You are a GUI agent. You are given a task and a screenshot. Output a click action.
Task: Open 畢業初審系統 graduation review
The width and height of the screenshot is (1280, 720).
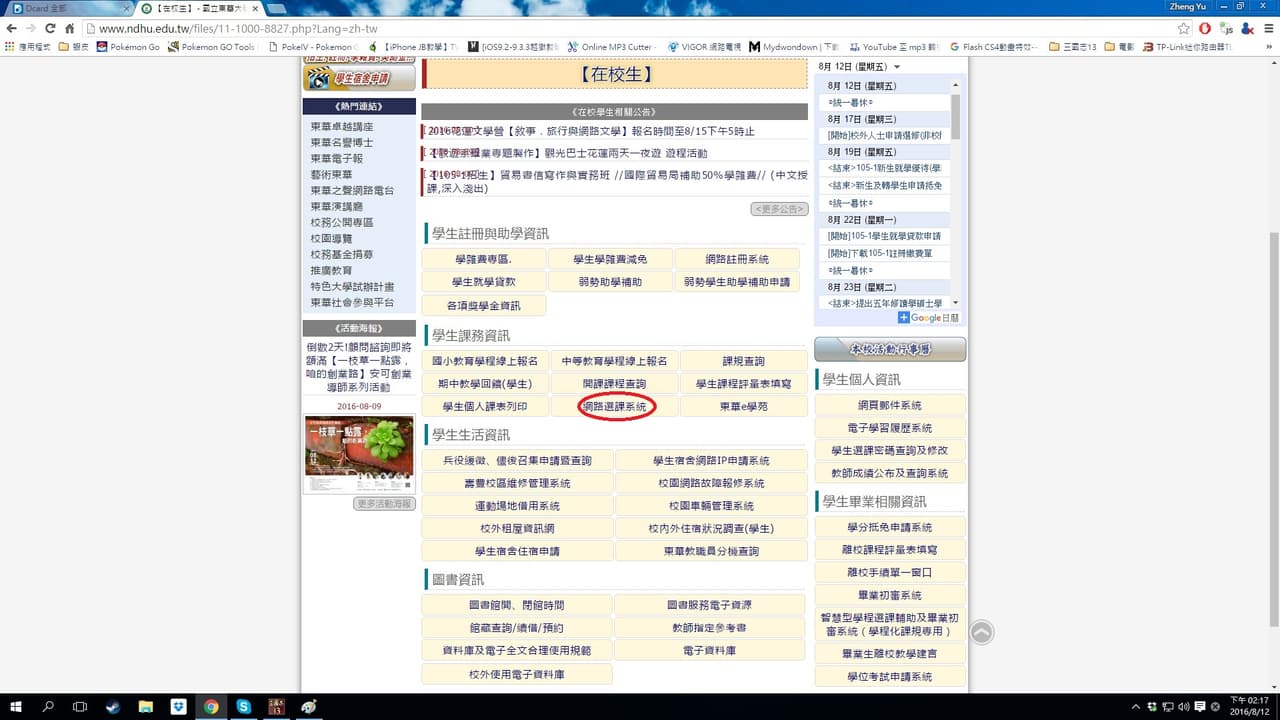point(890,595)
